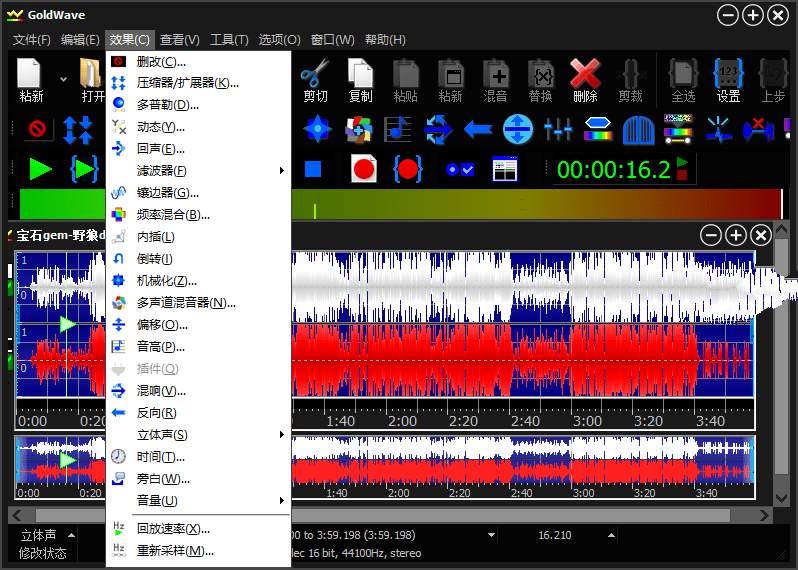Click the 2:00 mark on the timeline ruler
This screenshot has width=798, height=570.
[403, 421]
